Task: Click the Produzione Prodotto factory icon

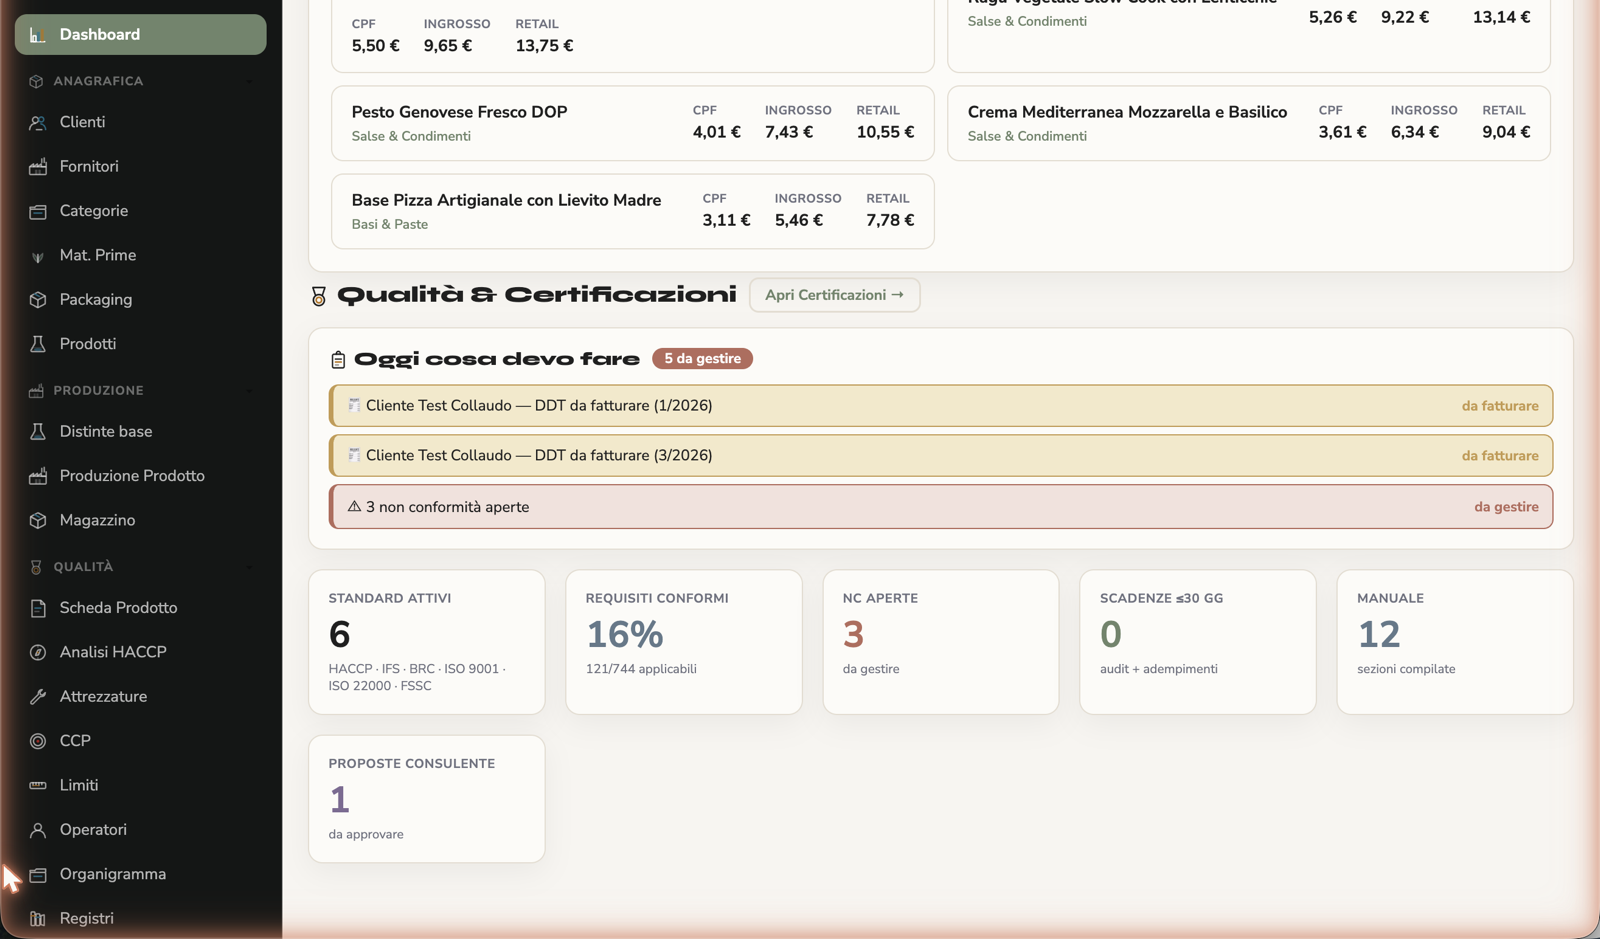Action: tap(38, 476)
